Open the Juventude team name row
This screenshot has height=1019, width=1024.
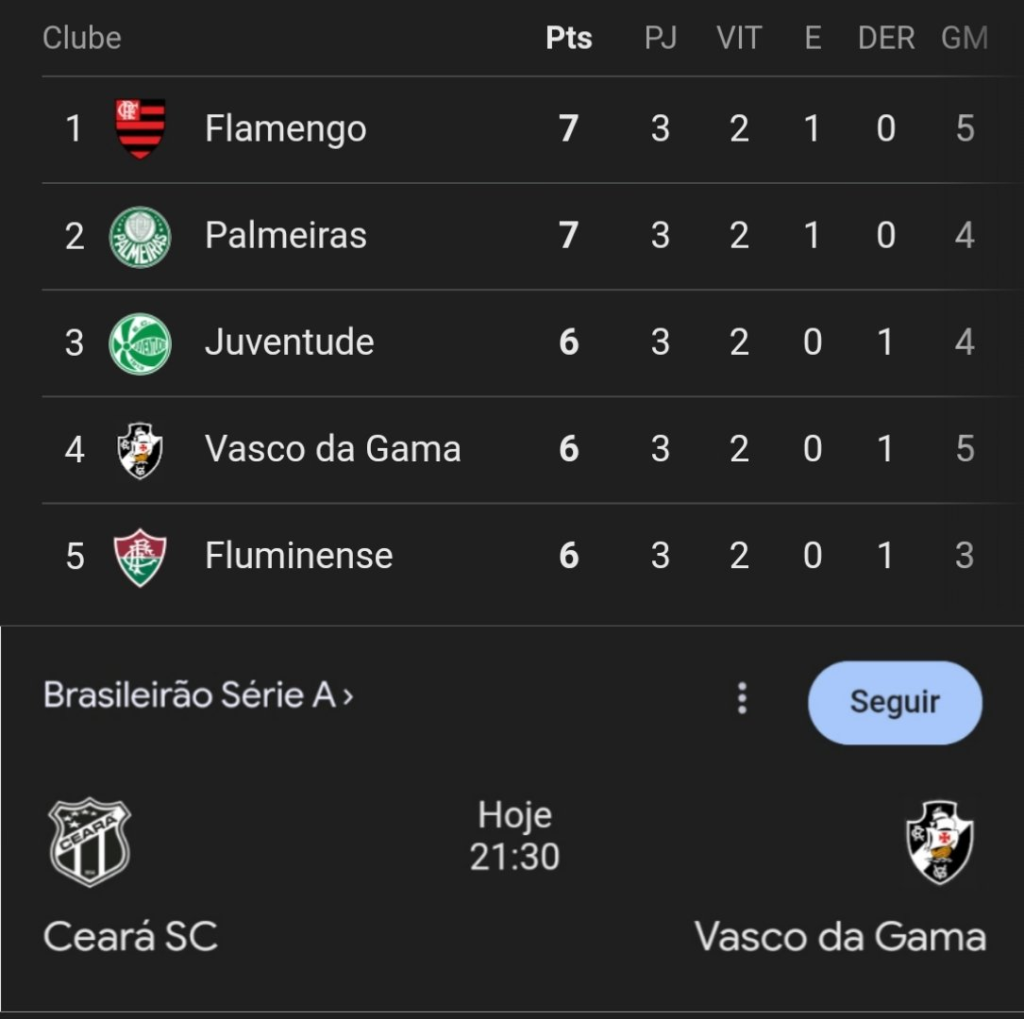[x=289, y=343]
